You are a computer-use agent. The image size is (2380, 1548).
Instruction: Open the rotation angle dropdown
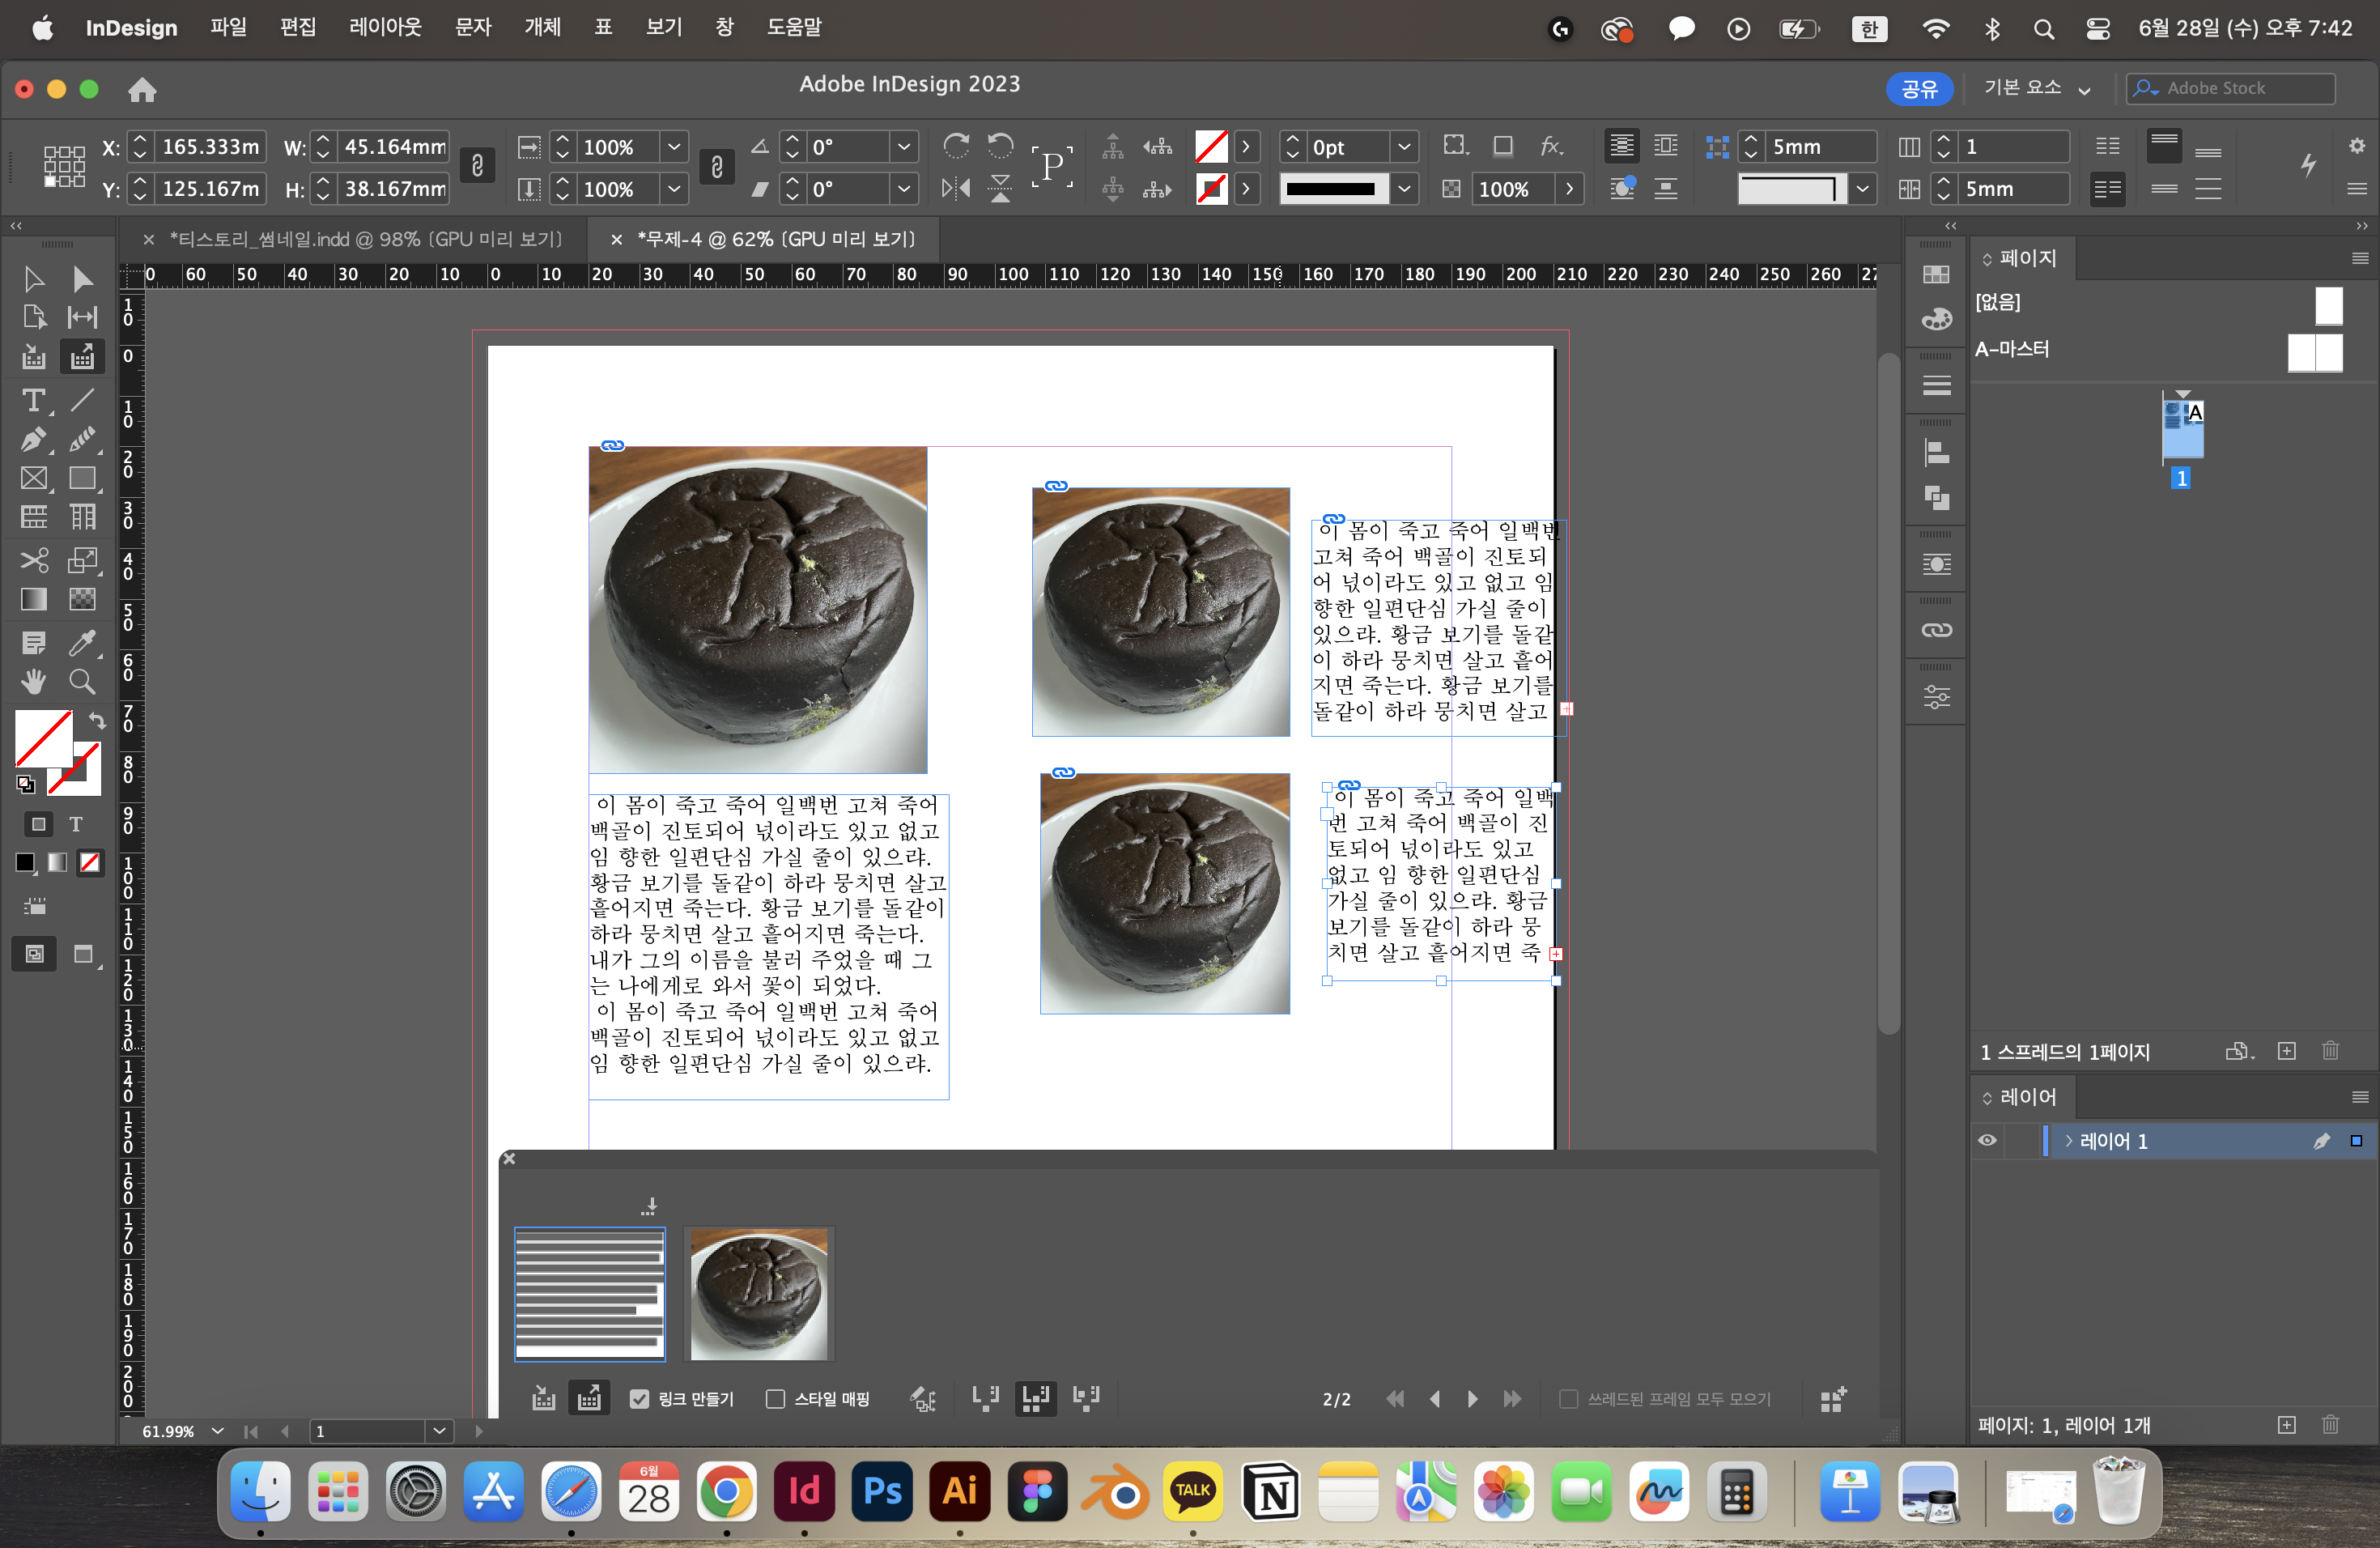[904, 147]
